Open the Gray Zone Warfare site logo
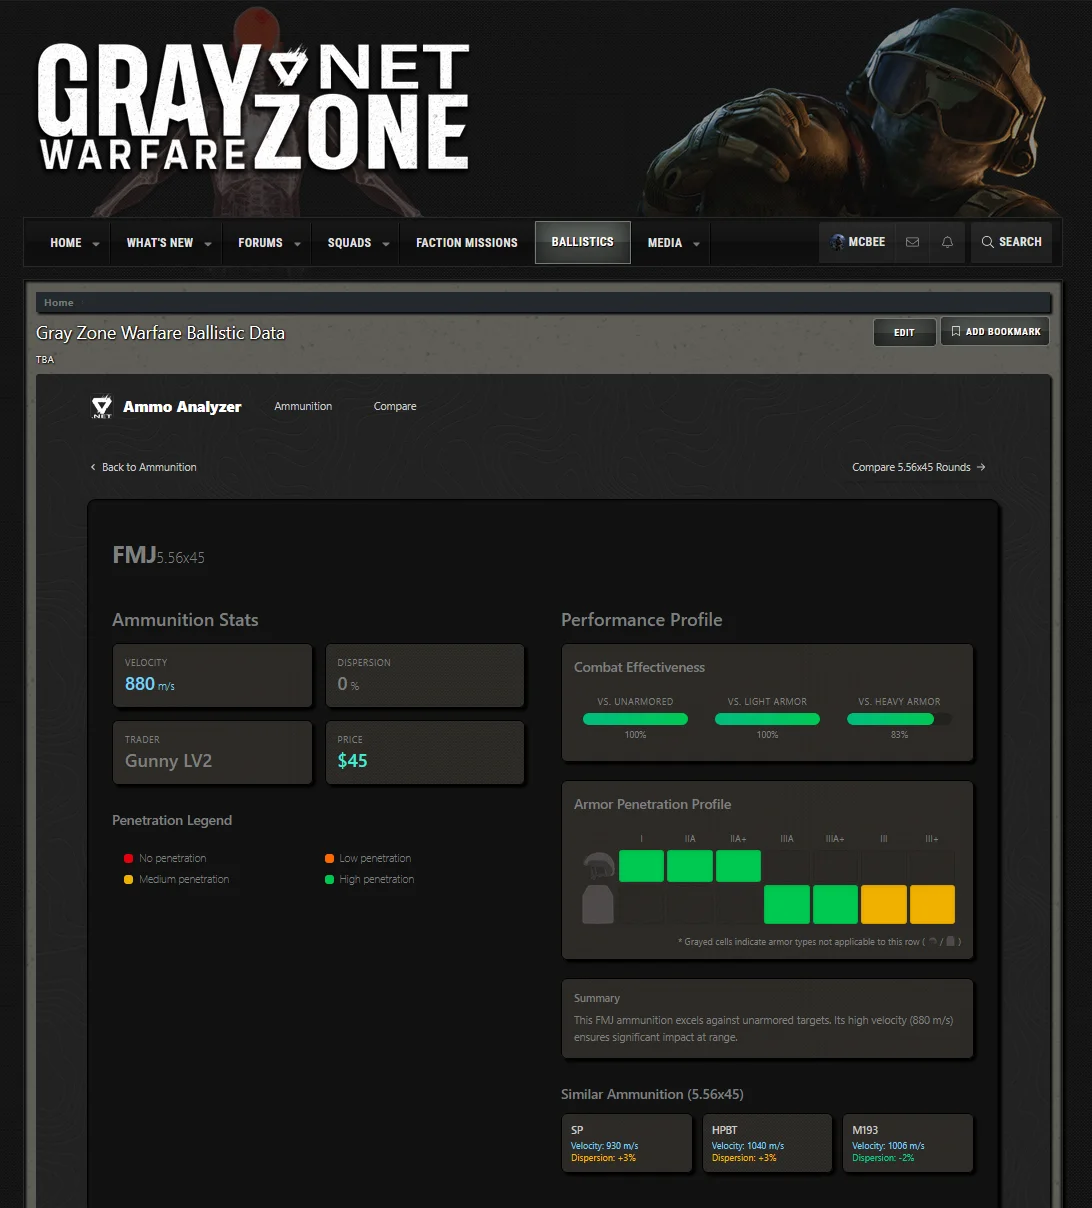This screenshot has width=1092, height=1208. point(253,108)
